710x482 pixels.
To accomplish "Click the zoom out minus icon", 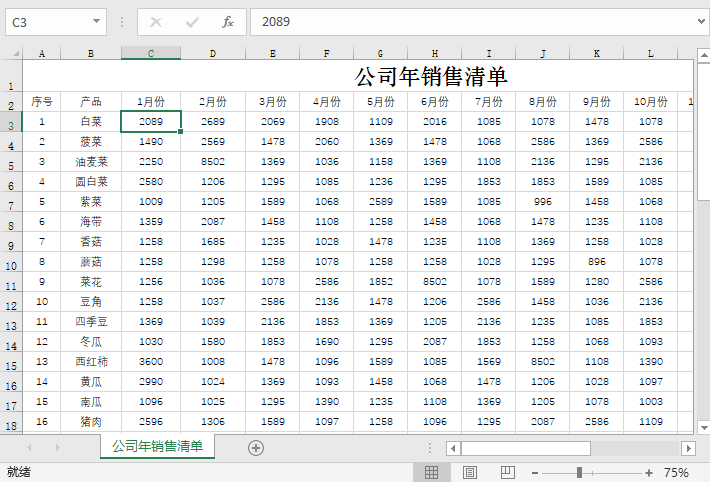I will click(535, 472).
